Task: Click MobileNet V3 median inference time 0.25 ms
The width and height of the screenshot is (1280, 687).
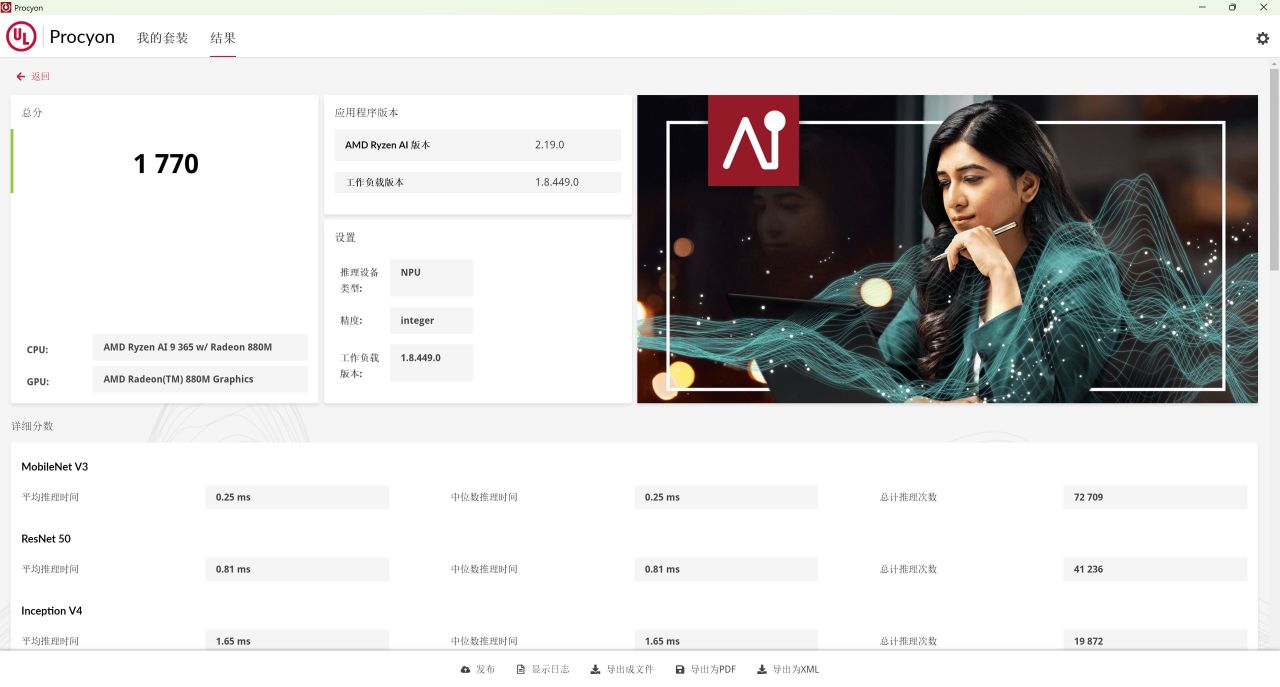Action: click(726, 497)
